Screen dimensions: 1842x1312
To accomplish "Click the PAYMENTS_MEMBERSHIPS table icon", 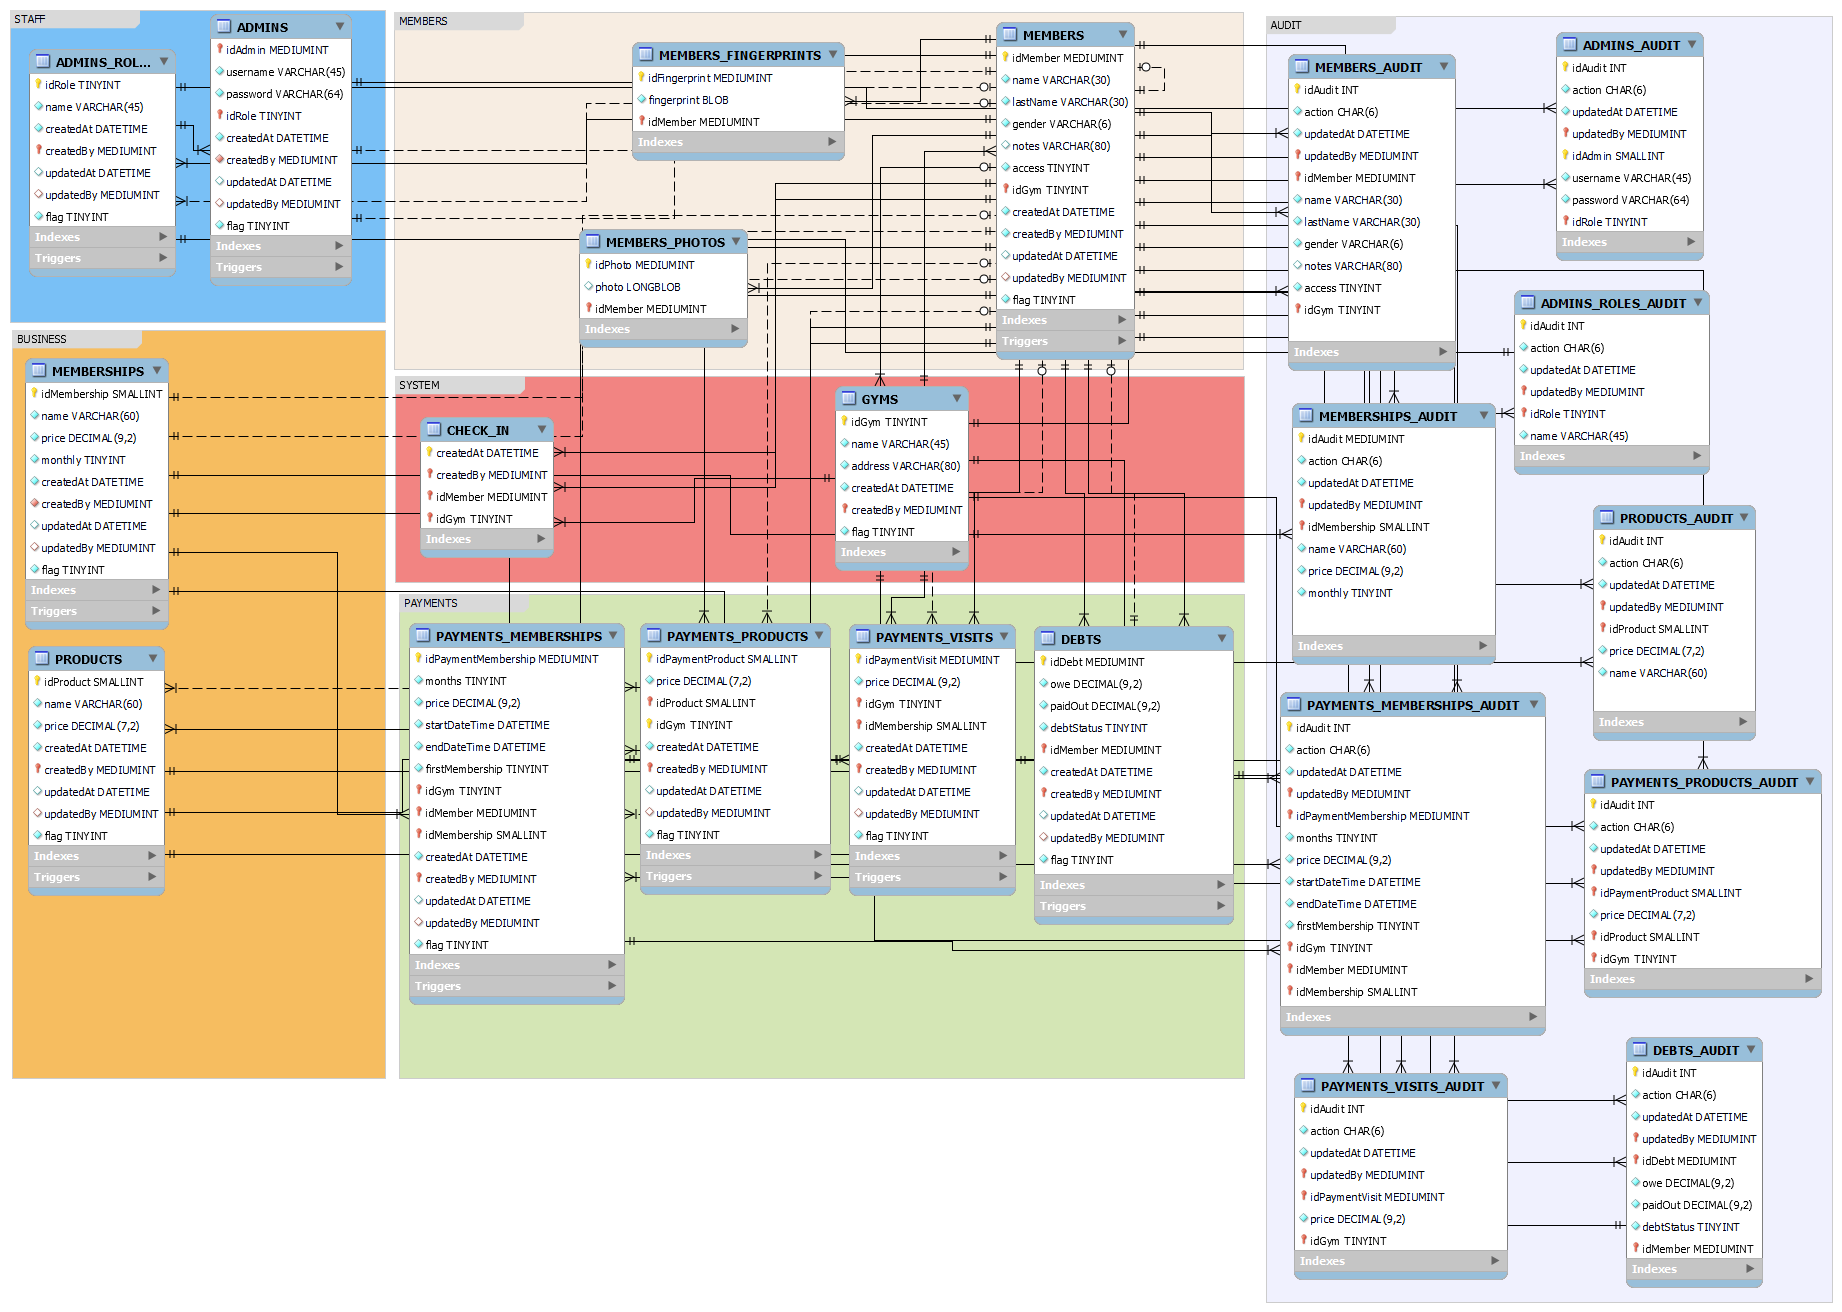I will (x=423, y=635).
